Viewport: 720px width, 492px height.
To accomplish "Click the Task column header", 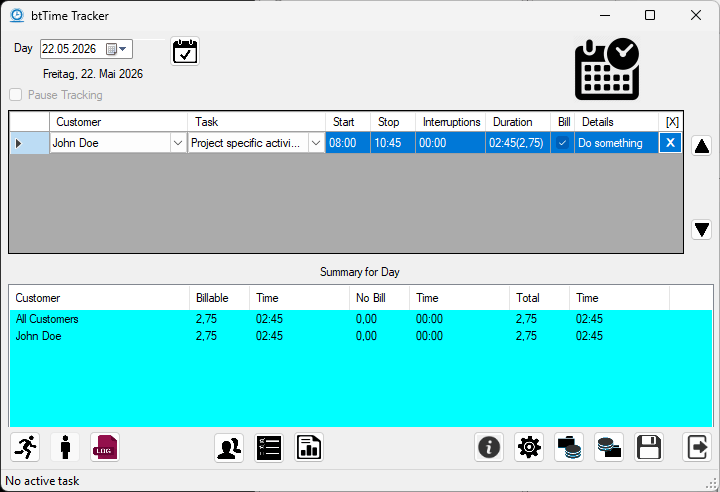I will tap(257, 122).
